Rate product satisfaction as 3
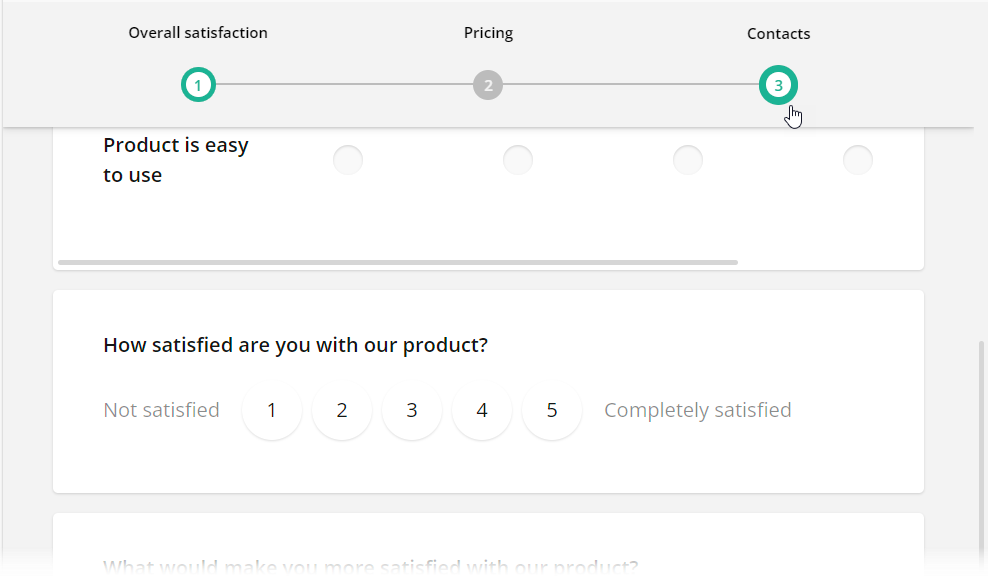Screen dimensions: 988x587 coord(411,410)
